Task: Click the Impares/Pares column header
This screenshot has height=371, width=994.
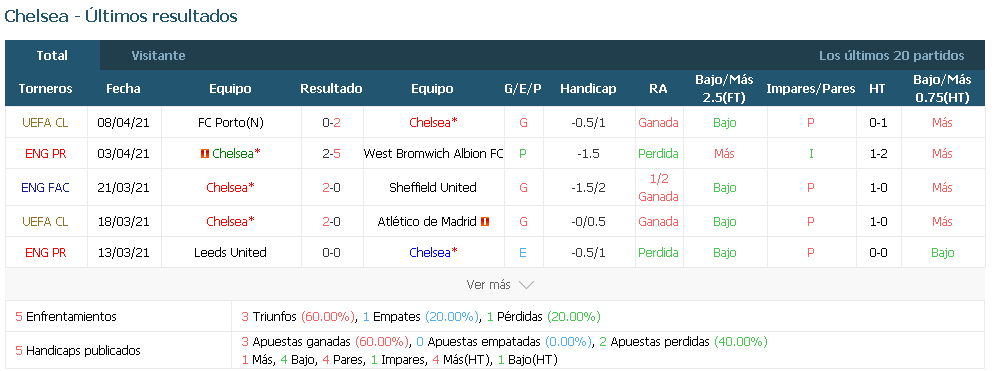Action: pyautogui.click(x=810, y=89)
